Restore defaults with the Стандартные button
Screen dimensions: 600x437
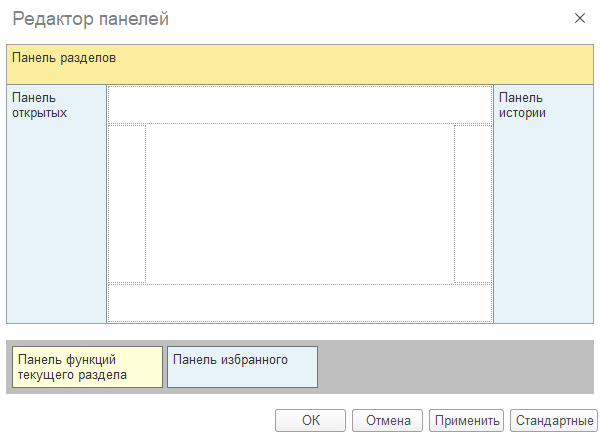pos(554,420)
